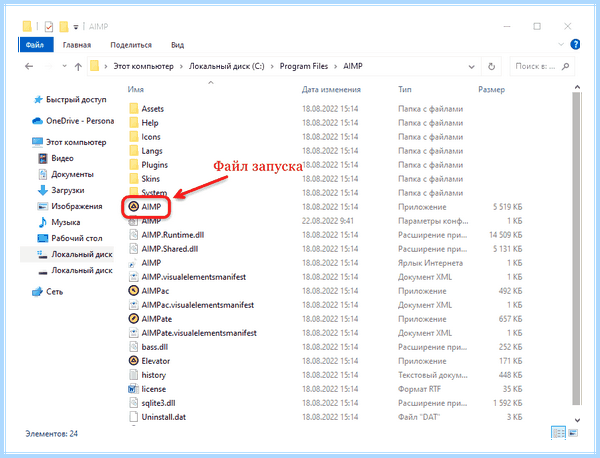Viewport: 600px width, 458px height.
Task: Select the AIMP.Shared.dll file name
Action: coord(170,249)
